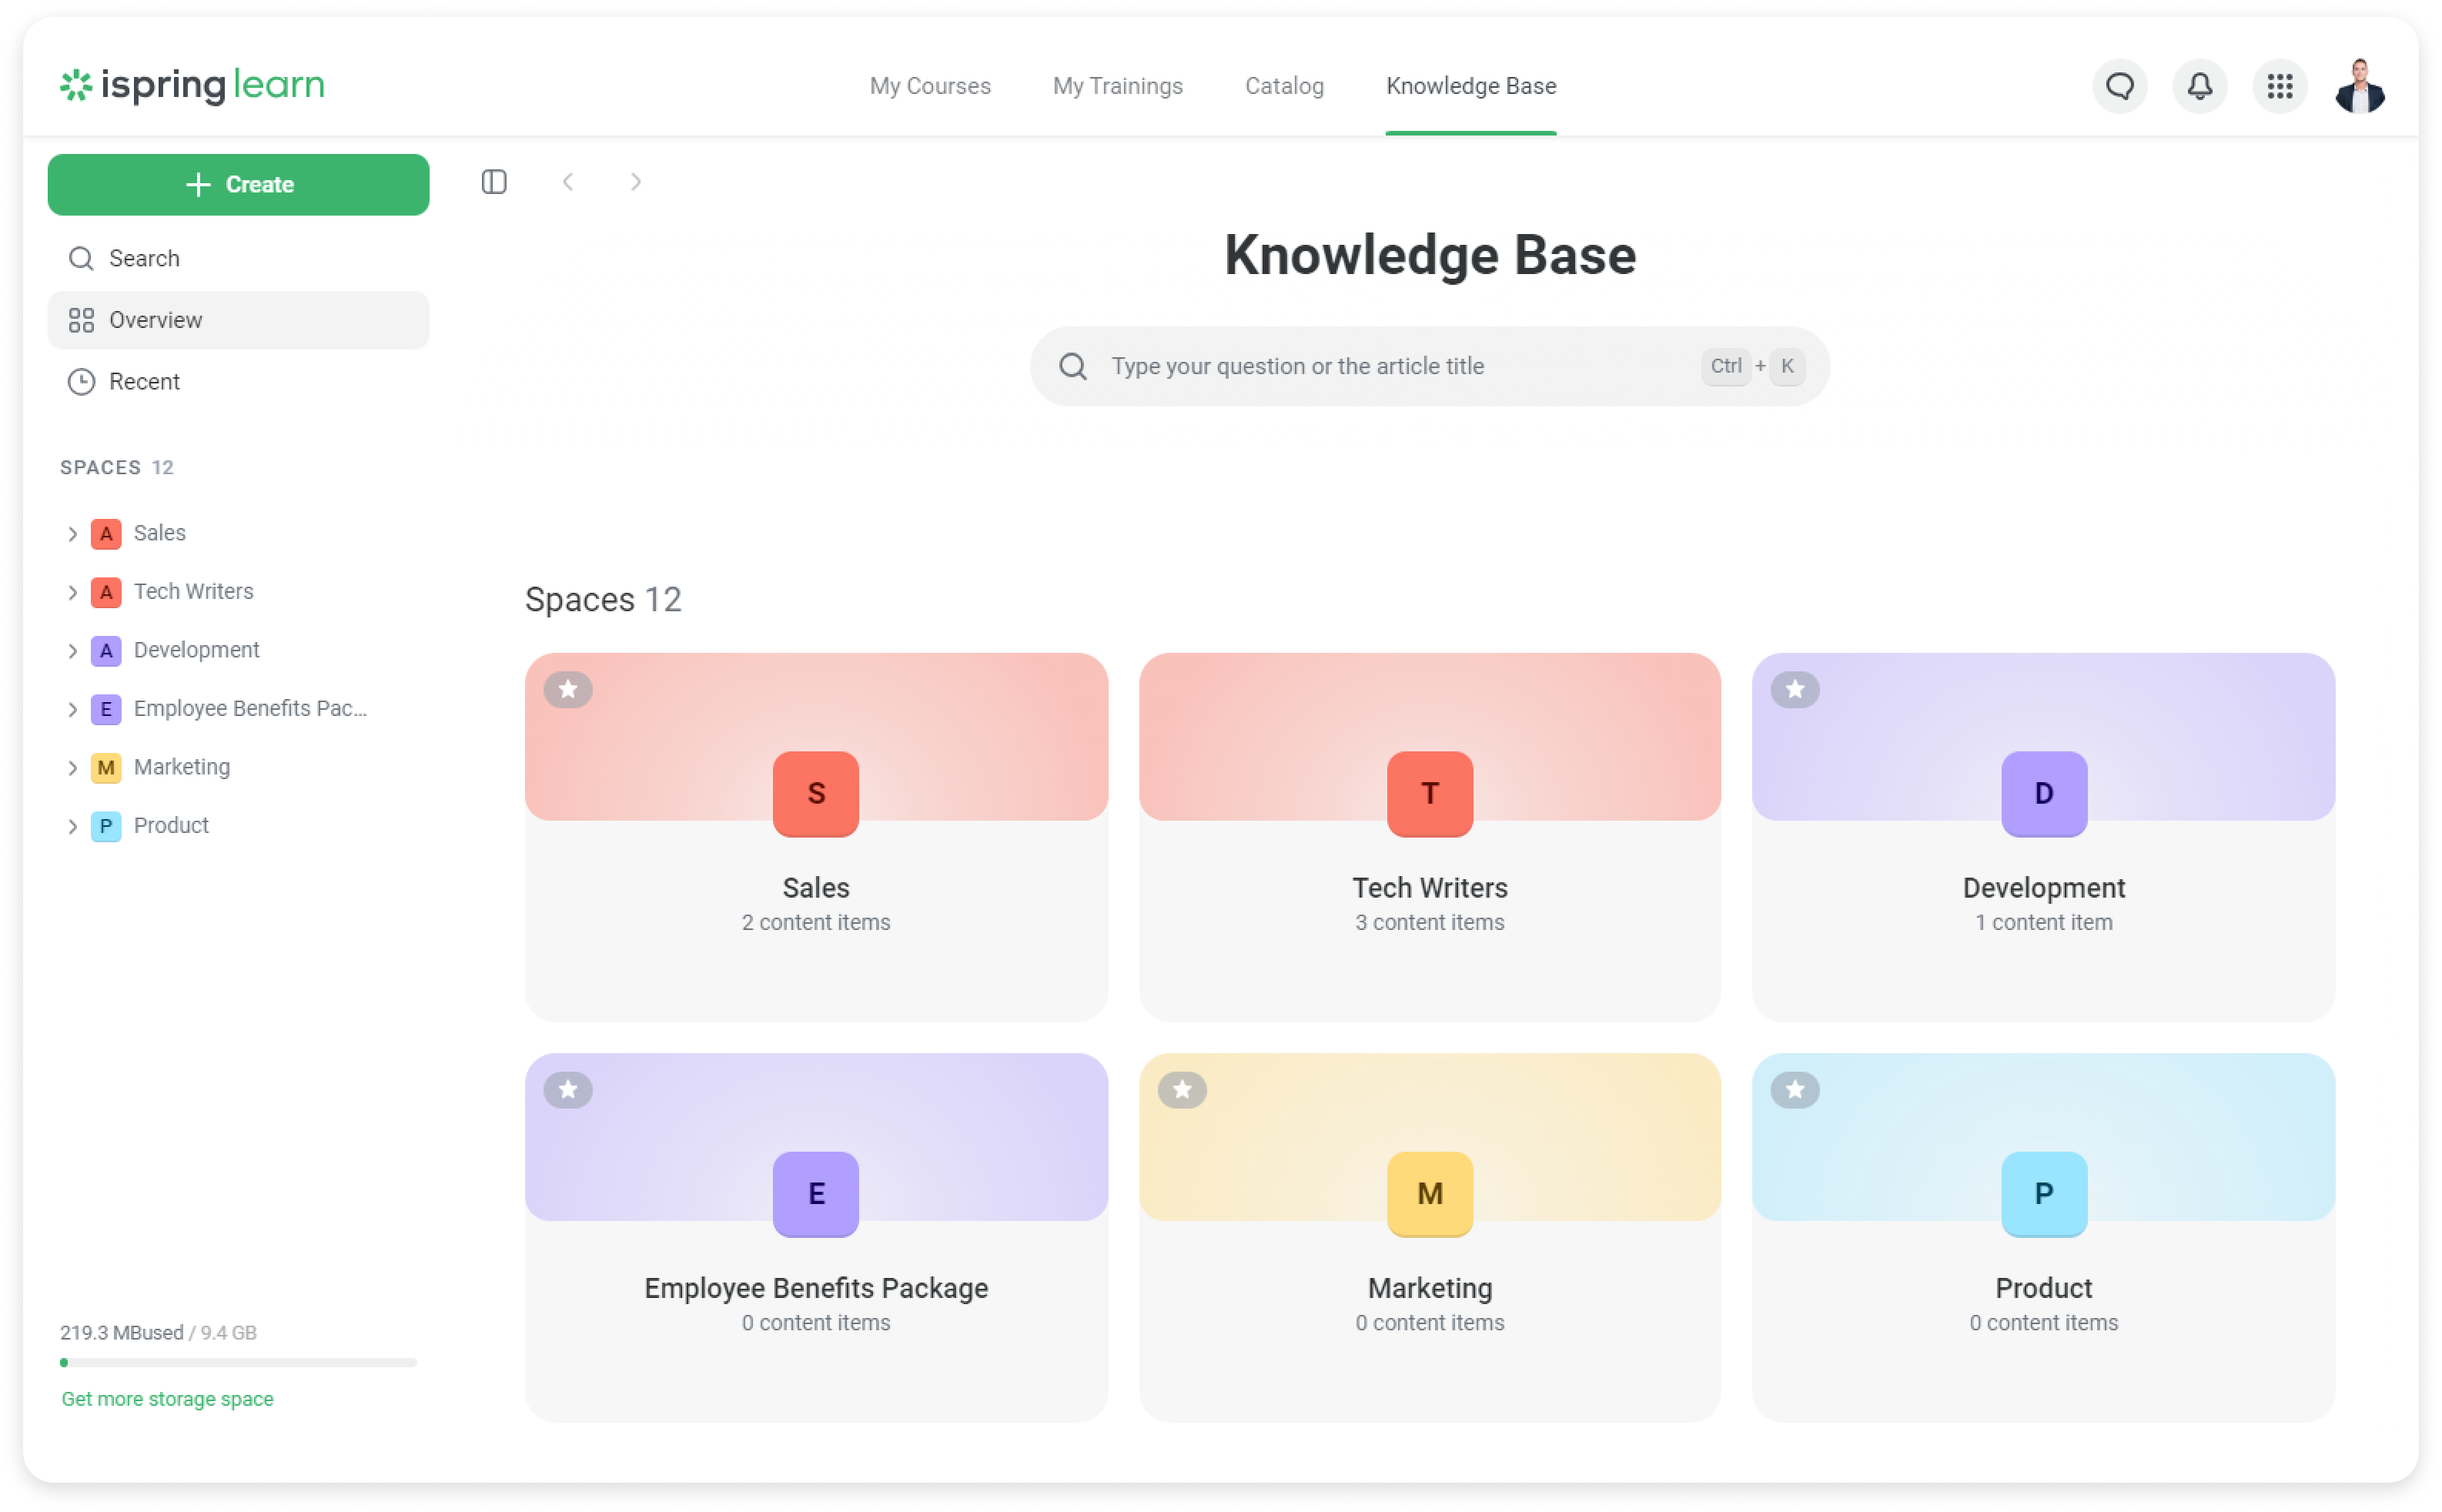The height and width of the screenshot is (1512, 2442).
Task: Star the Marketing space card
Action: point(1182,1089)
